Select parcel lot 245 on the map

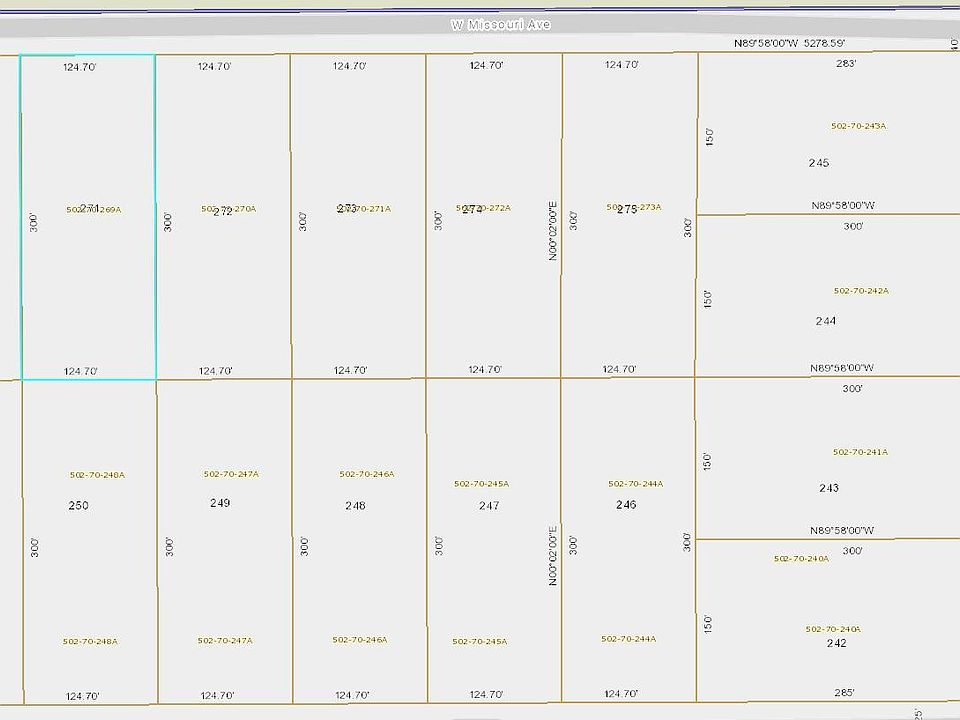[819, 163]
